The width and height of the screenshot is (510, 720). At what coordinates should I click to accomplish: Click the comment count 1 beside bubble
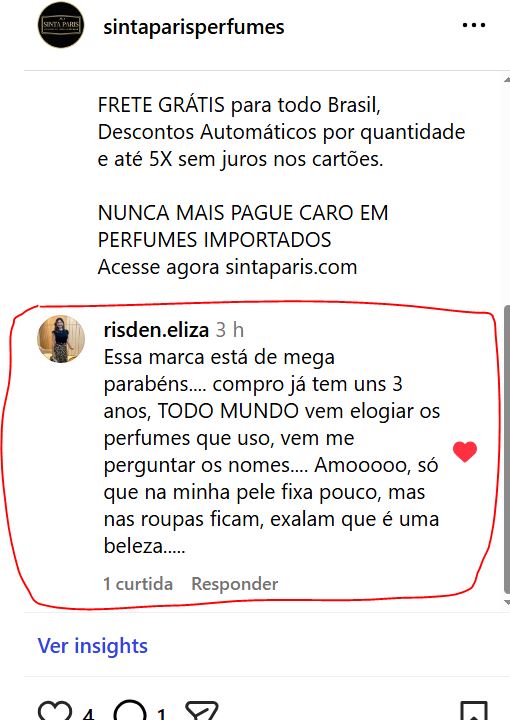click(161, 713)
